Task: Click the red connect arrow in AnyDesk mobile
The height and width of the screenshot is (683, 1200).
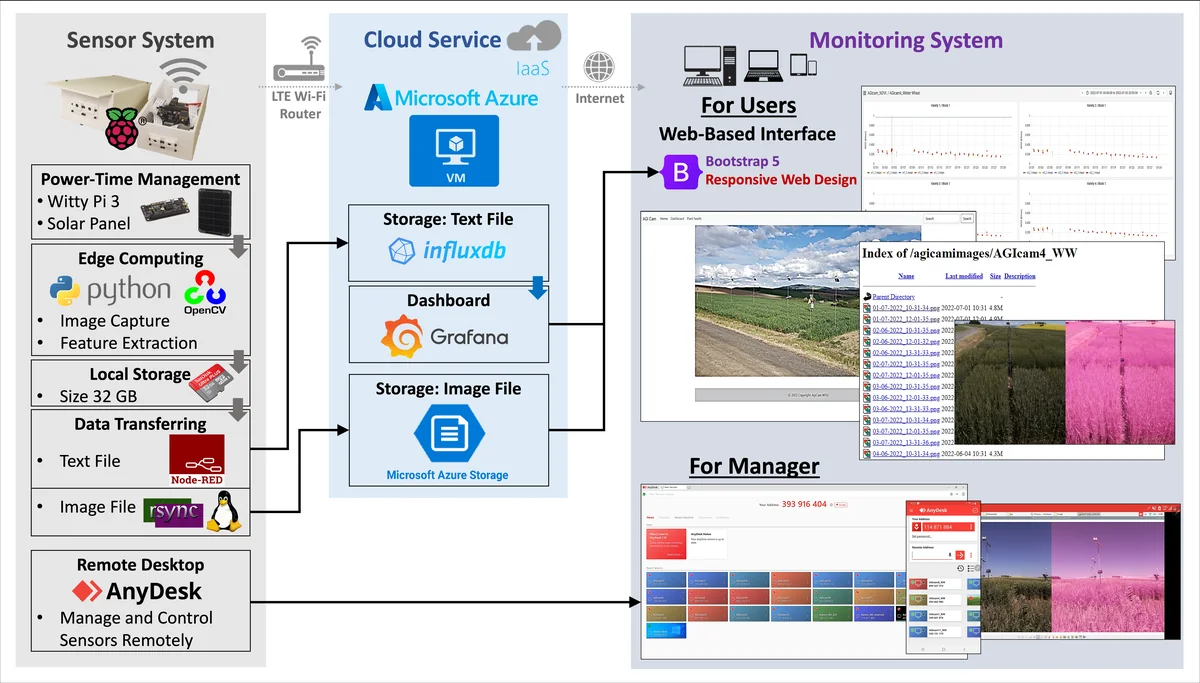Action: 962,555
